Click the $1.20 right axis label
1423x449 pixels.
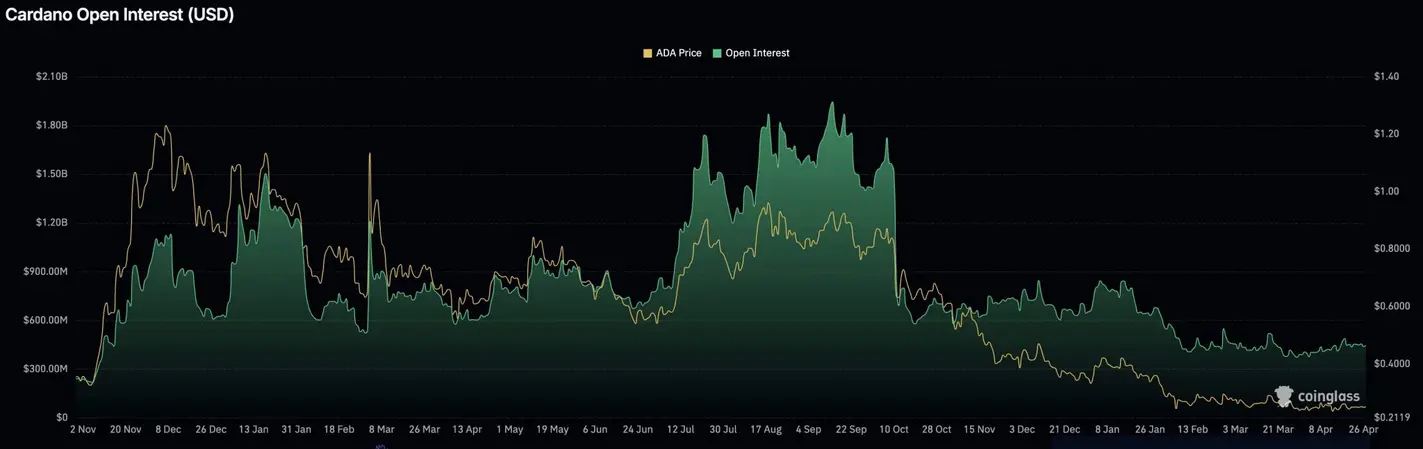(x=1387, y=134)
